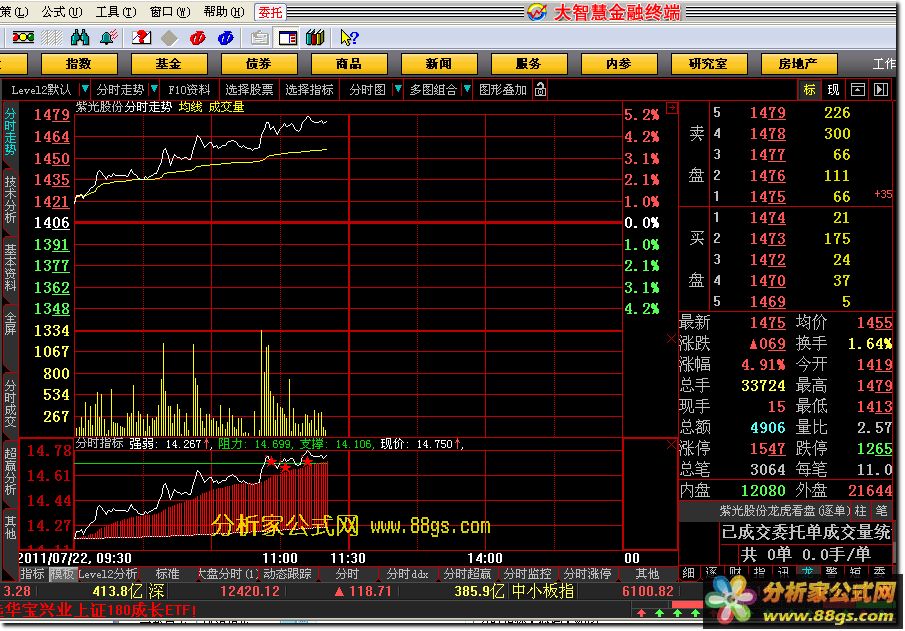Click the 基金 yellow button
The image size is (905, 631).
tap(169, 64)
